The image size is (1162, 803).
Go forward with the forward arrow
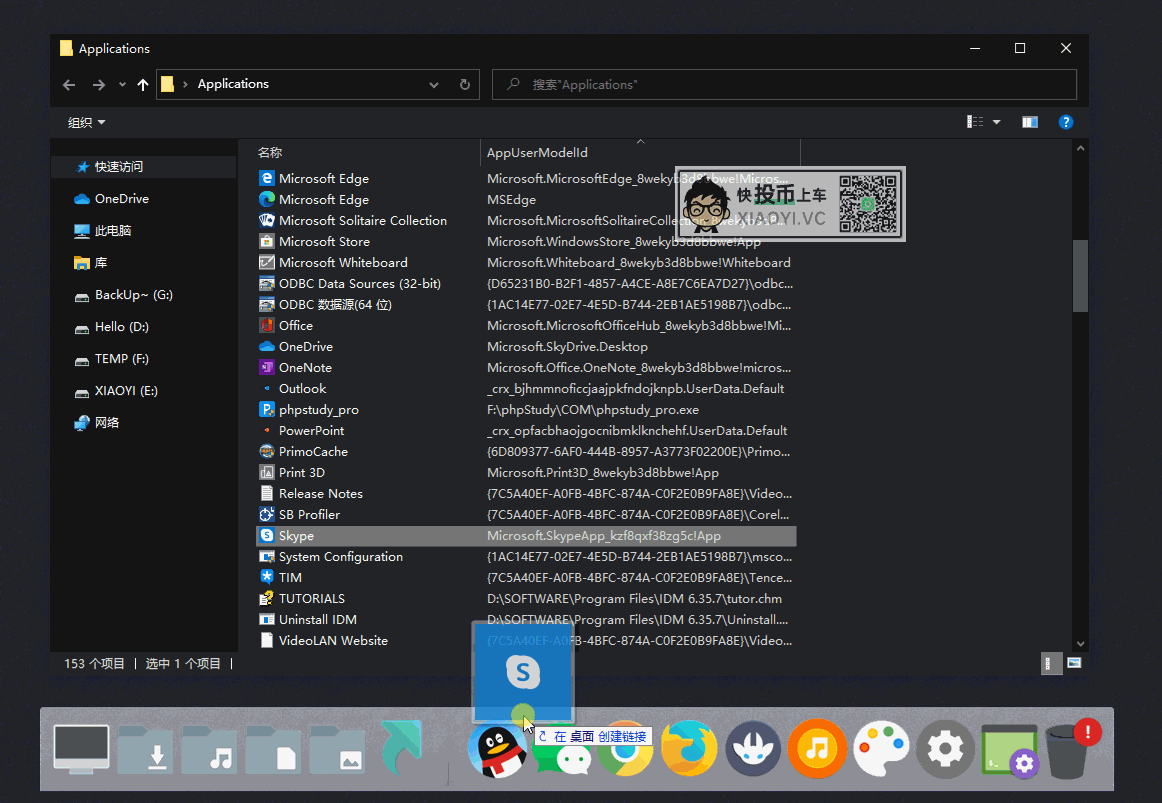pyautogui.click(x=99, y=84)
